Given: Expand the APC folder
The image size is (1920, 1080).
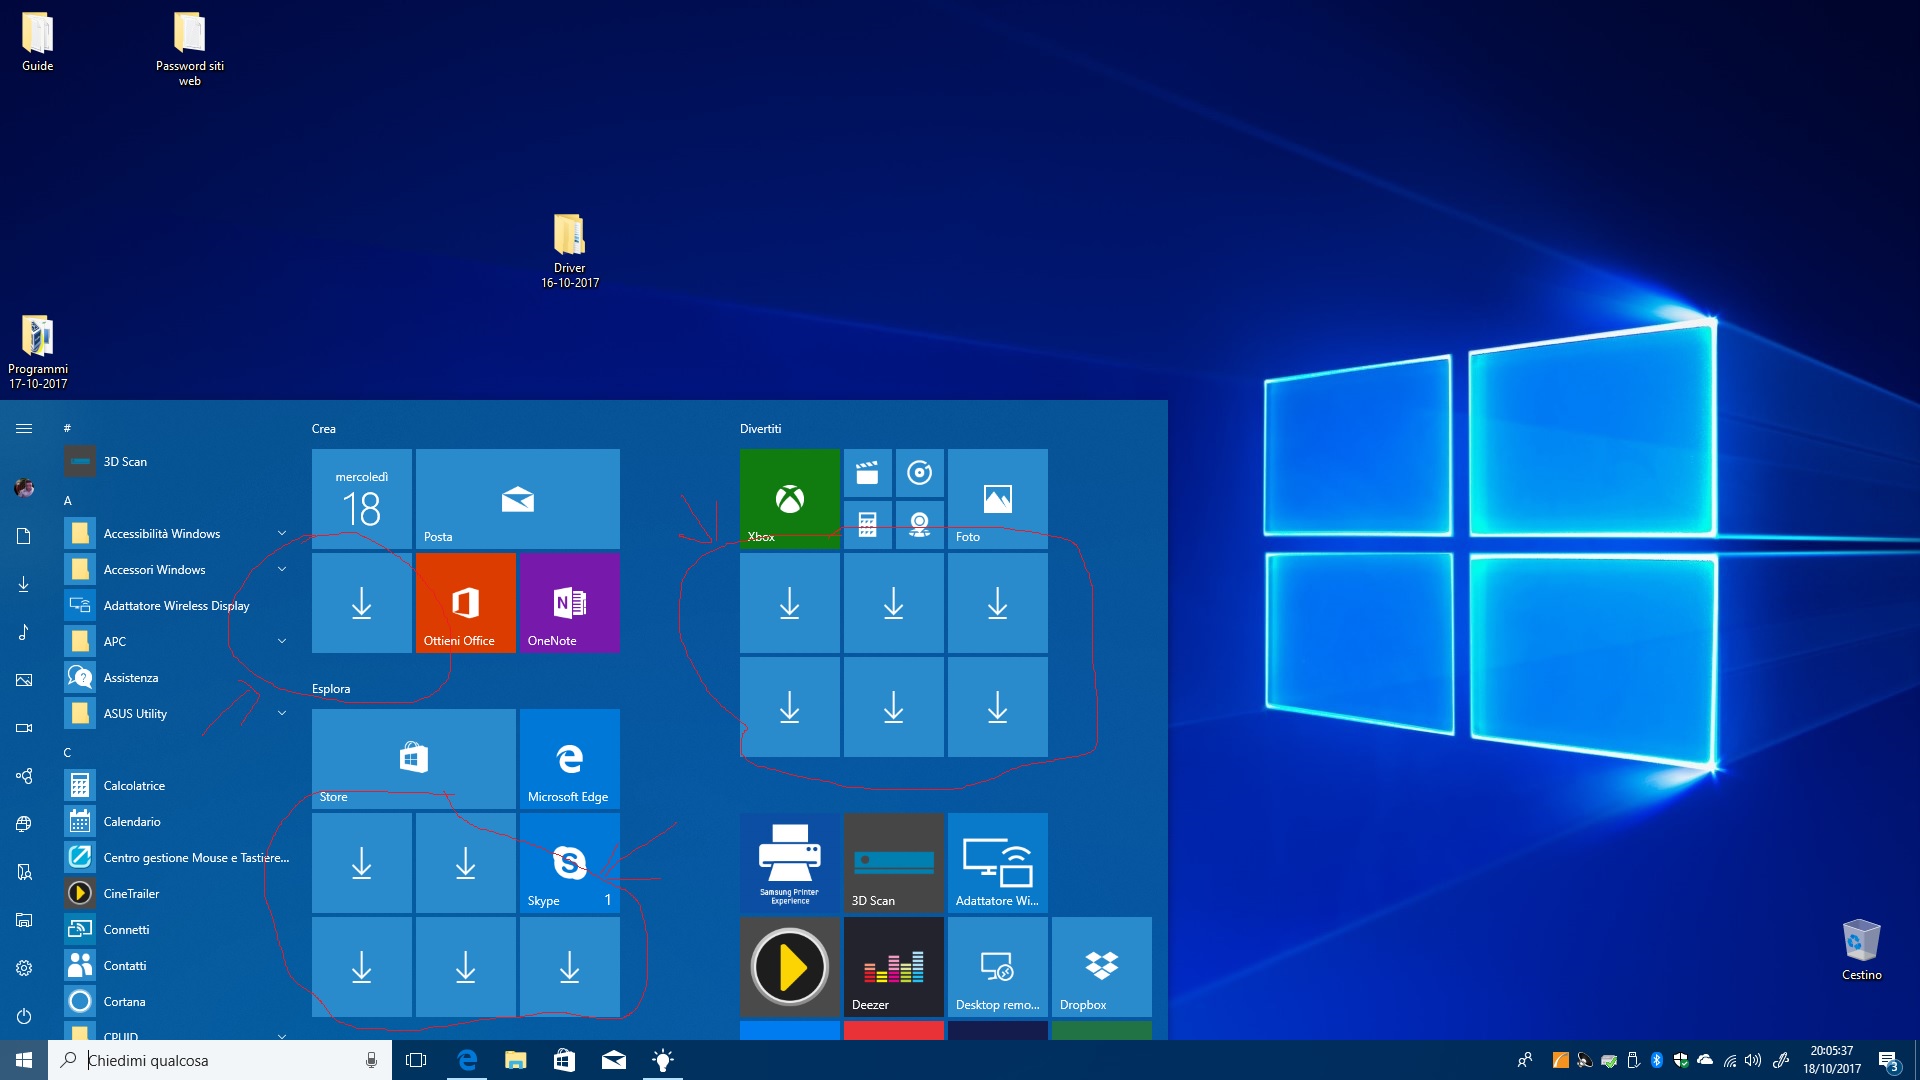Looking at the screenshot, I should point(176,642).
